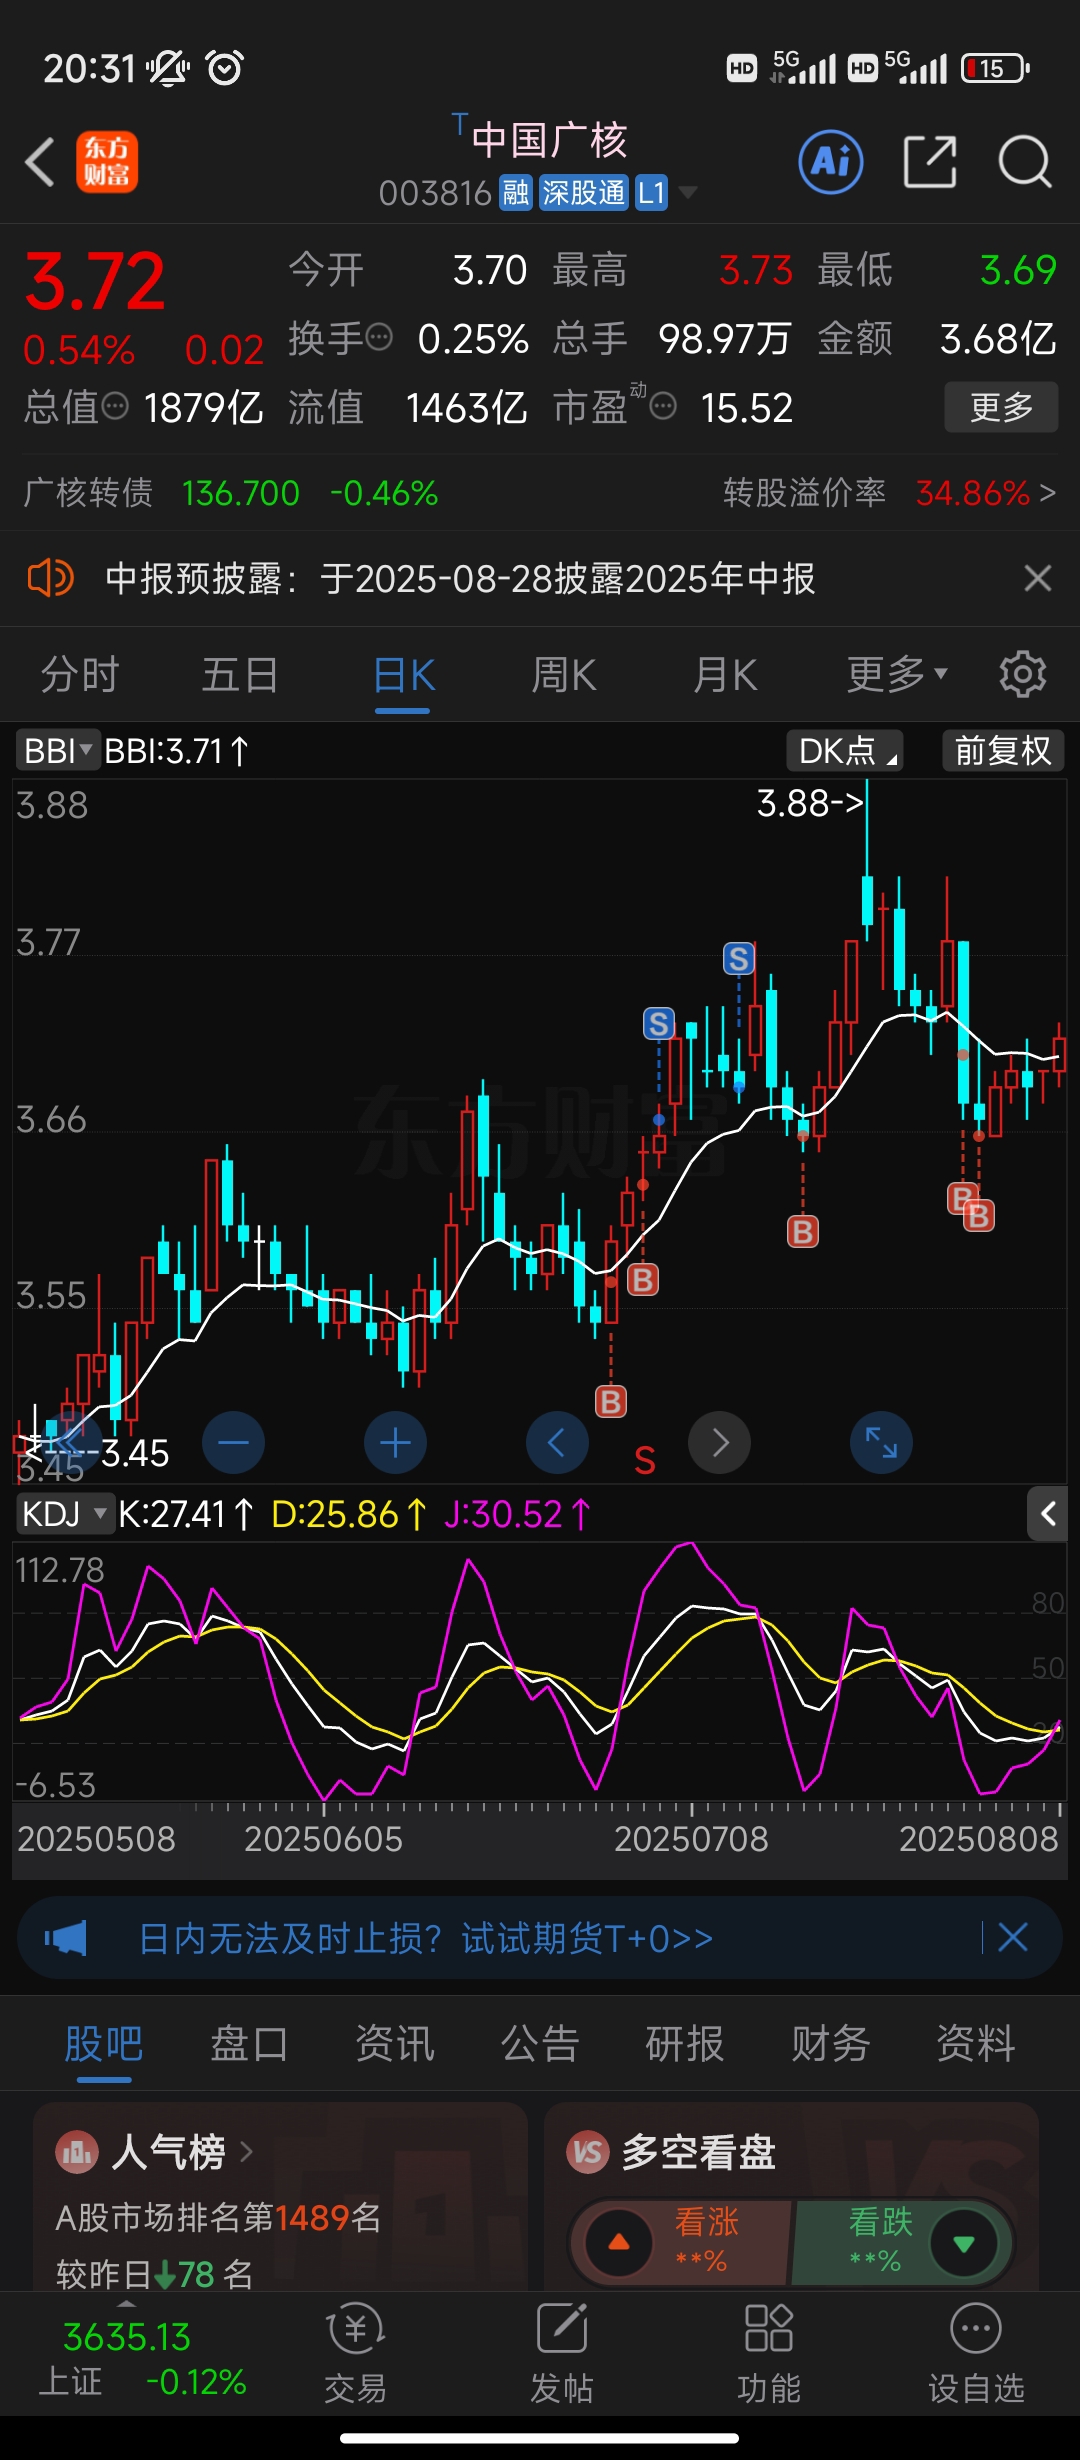Tap the 深股通 badge

[x=583, y=192]
